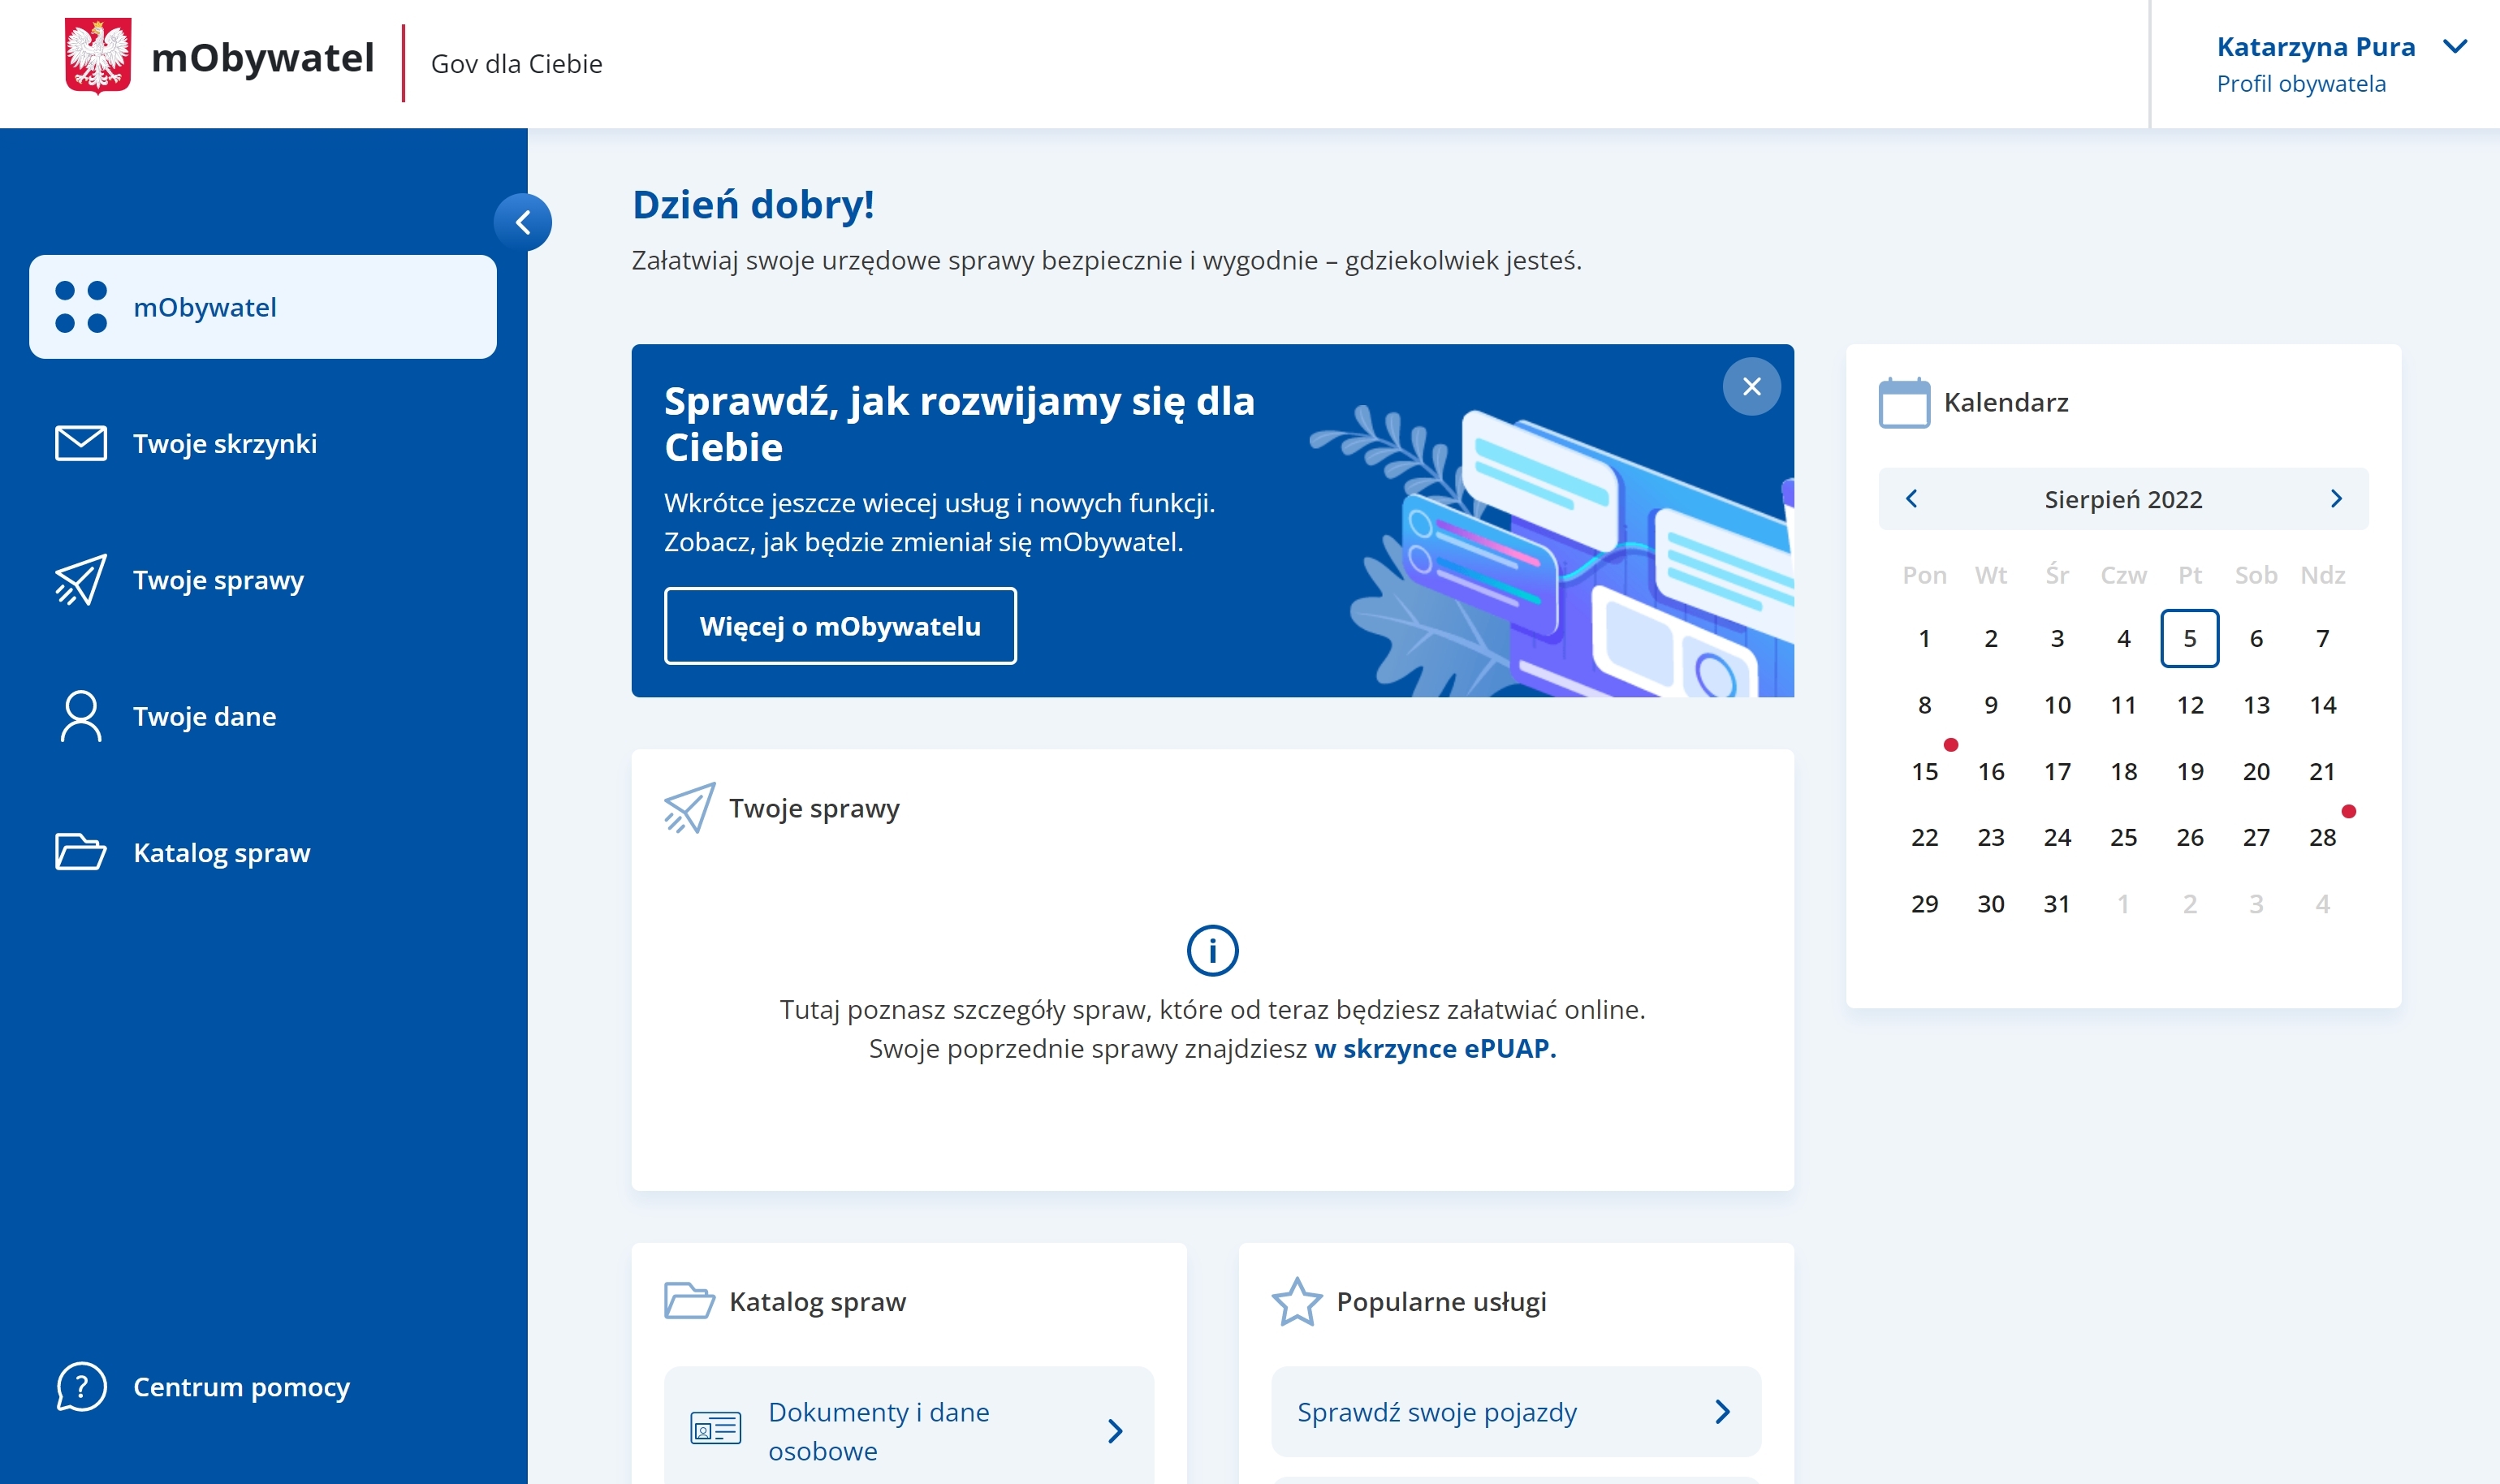The image size is (2500, 1484).
Task: Select day 12 in calendar
Action: (x=2190, y=705)
